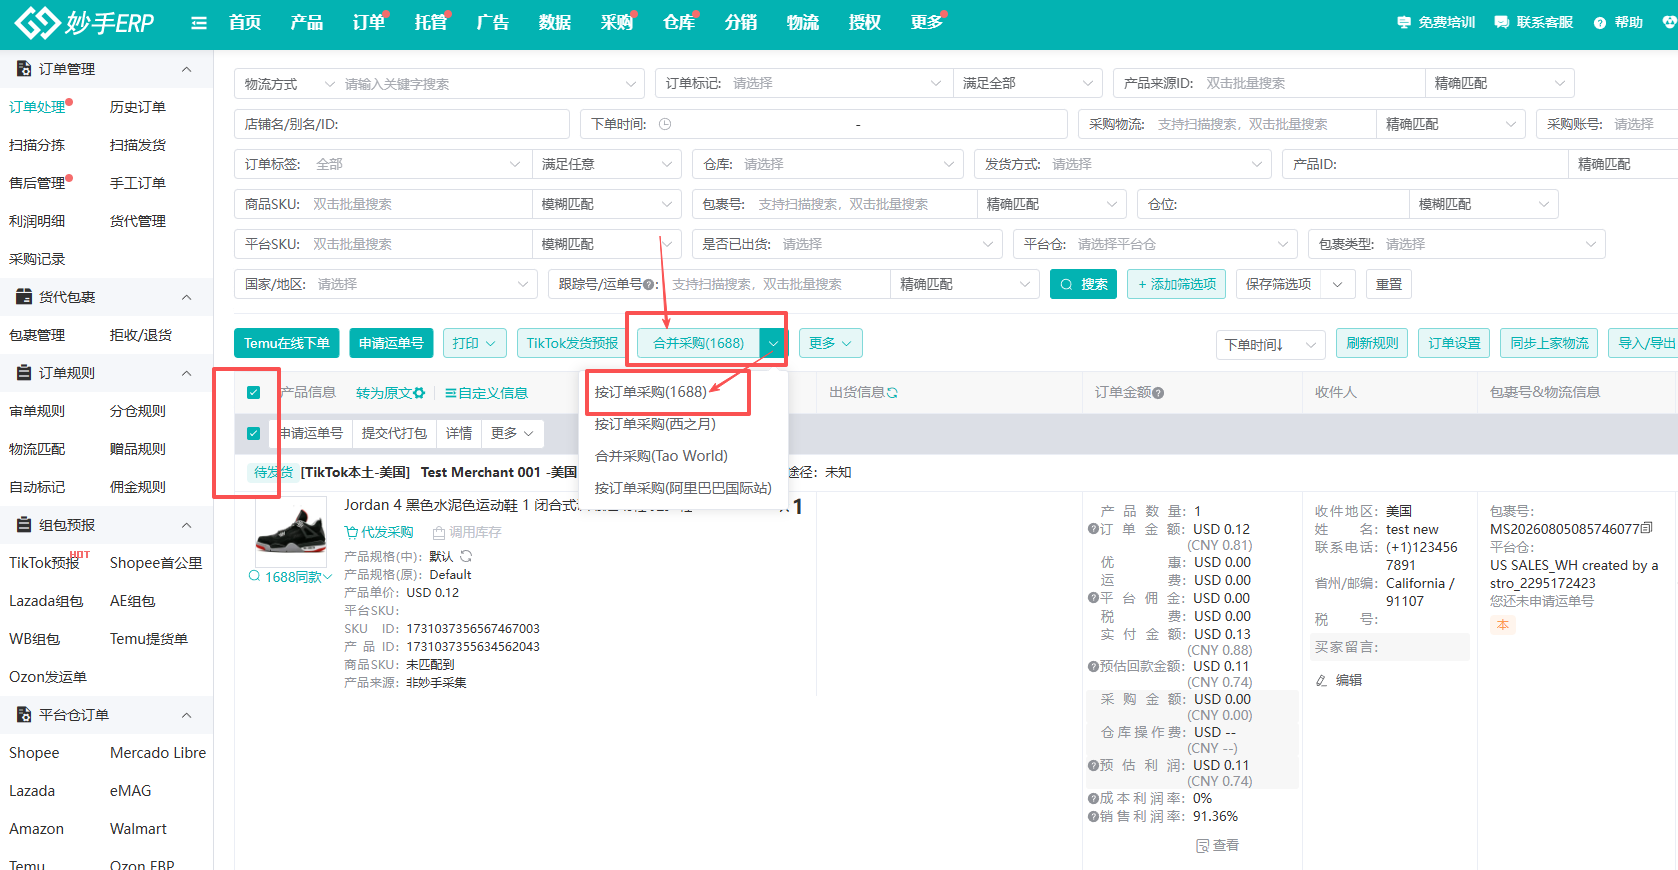Open the 首页 top menu
Image resolution: width=1678 pixels, height=870 pixels.
point(245,23)
